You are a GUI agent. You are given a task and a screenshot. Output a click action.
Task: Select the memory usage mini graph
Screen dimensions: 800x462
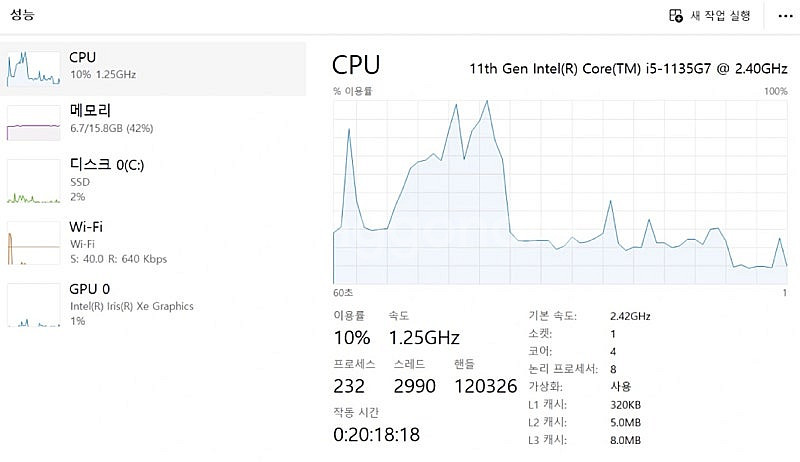click(33, 122)
